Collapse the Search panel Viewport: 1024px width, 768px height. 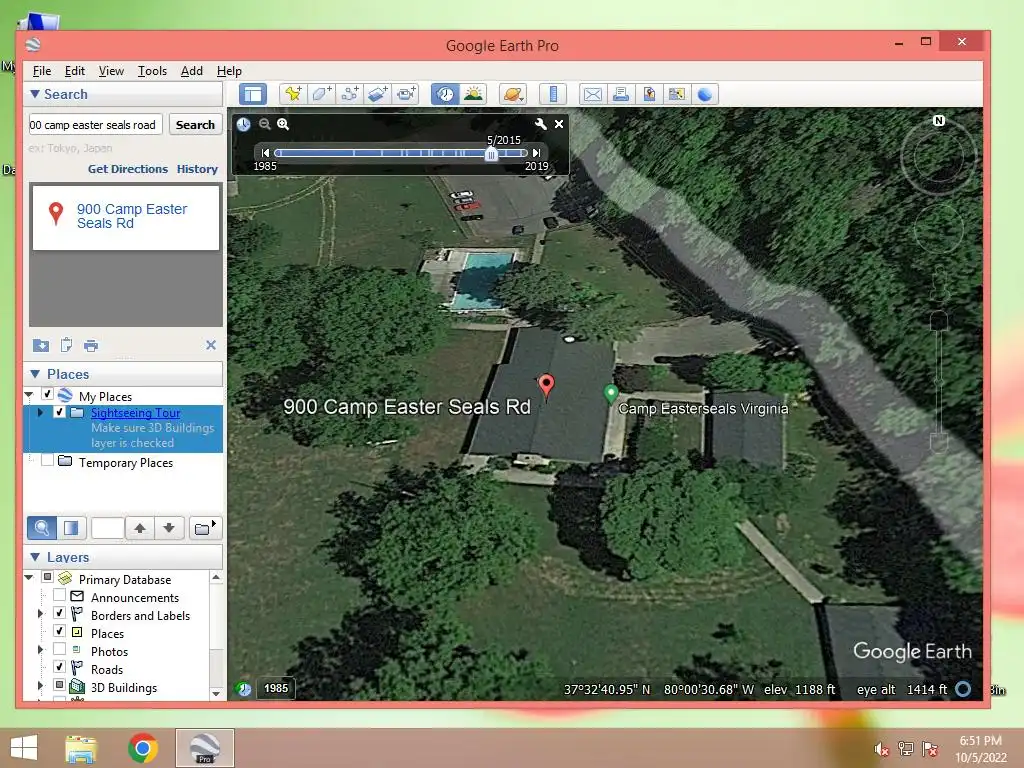(35, 94)
